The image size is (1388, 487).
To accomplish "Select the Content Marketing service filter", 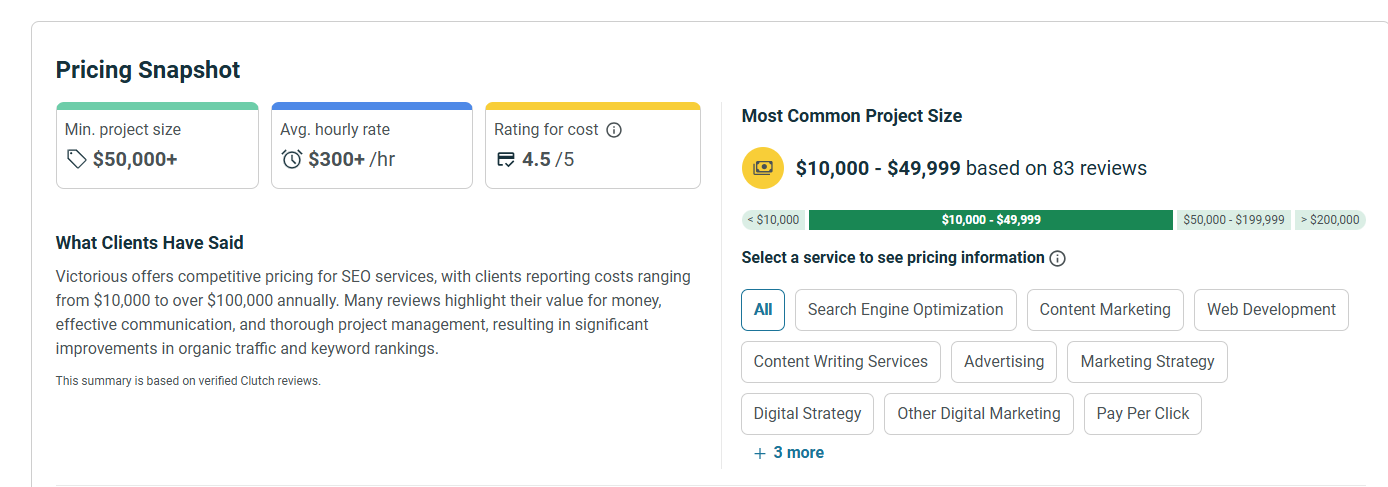I will 1105,310.
